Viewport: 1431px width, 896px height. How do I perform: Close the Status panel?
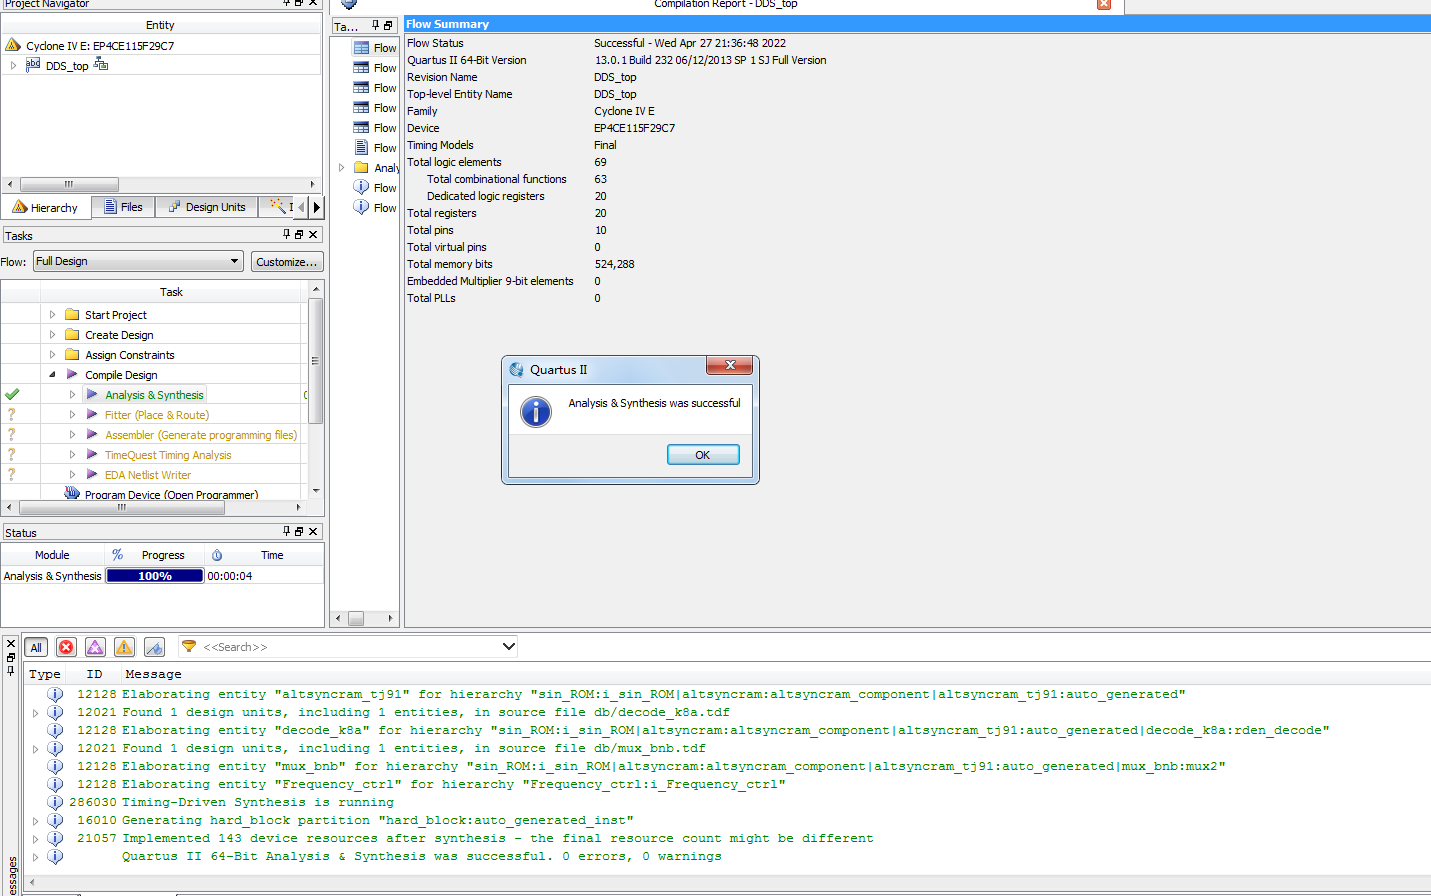point(313,531)
